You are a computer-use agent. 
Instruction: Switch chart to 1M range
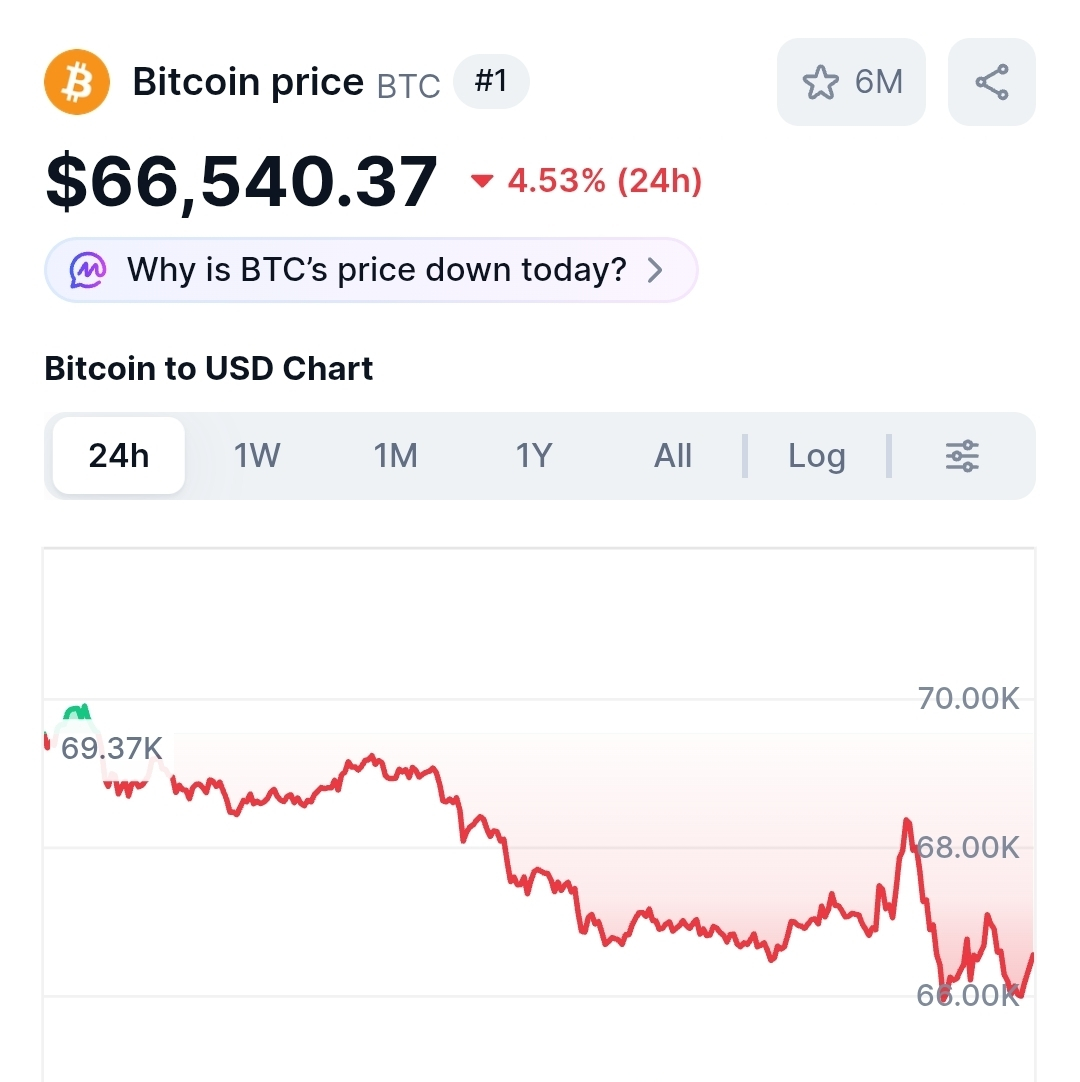(x=396, y=456)
